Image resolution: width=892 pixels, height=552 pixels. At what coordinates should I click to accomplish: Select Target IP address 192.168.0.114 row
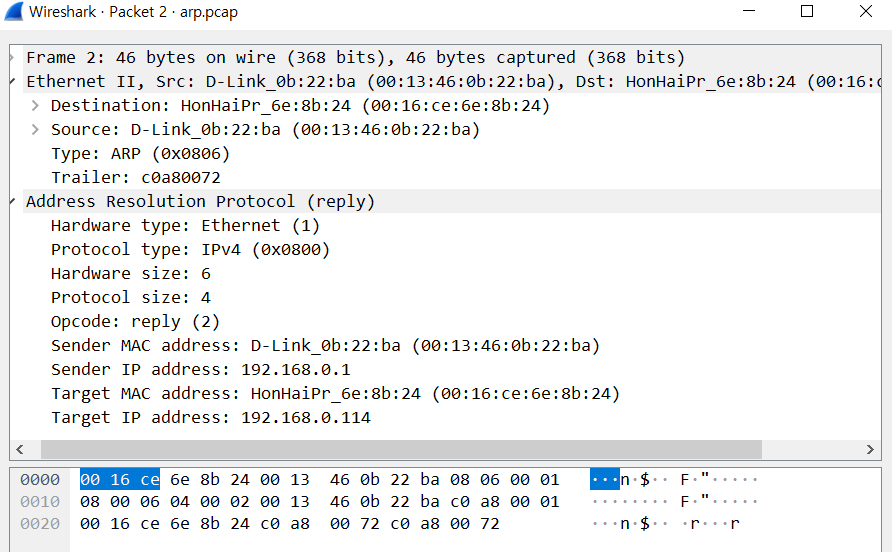(x=211, y=418)
